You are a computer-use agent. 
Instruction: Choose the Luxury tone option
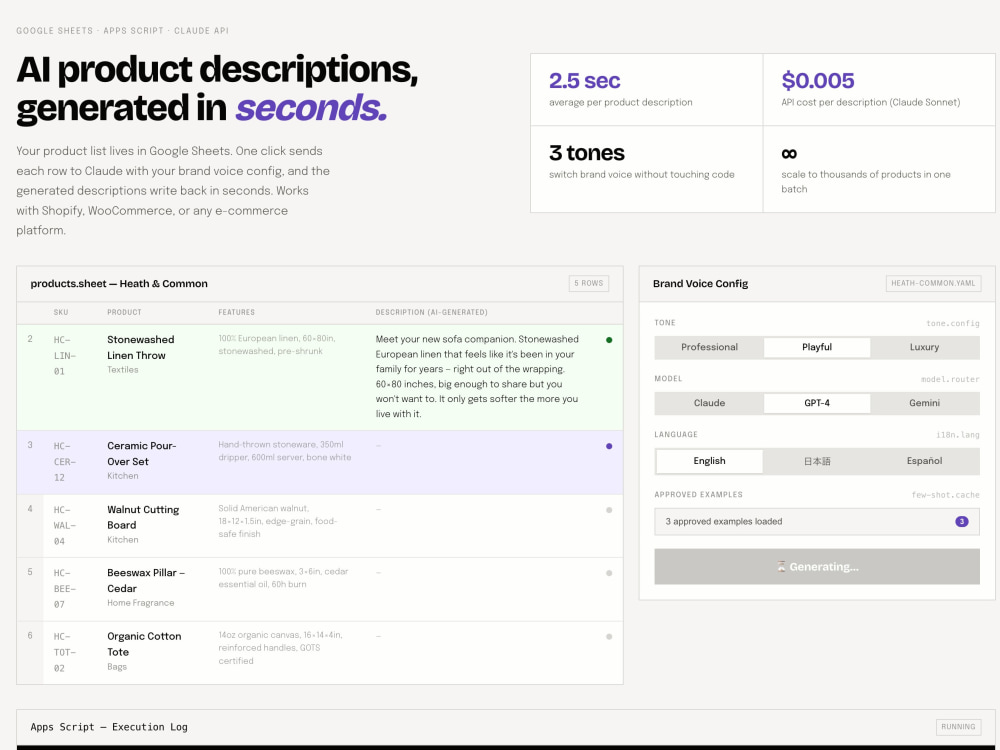coord(924,348)
